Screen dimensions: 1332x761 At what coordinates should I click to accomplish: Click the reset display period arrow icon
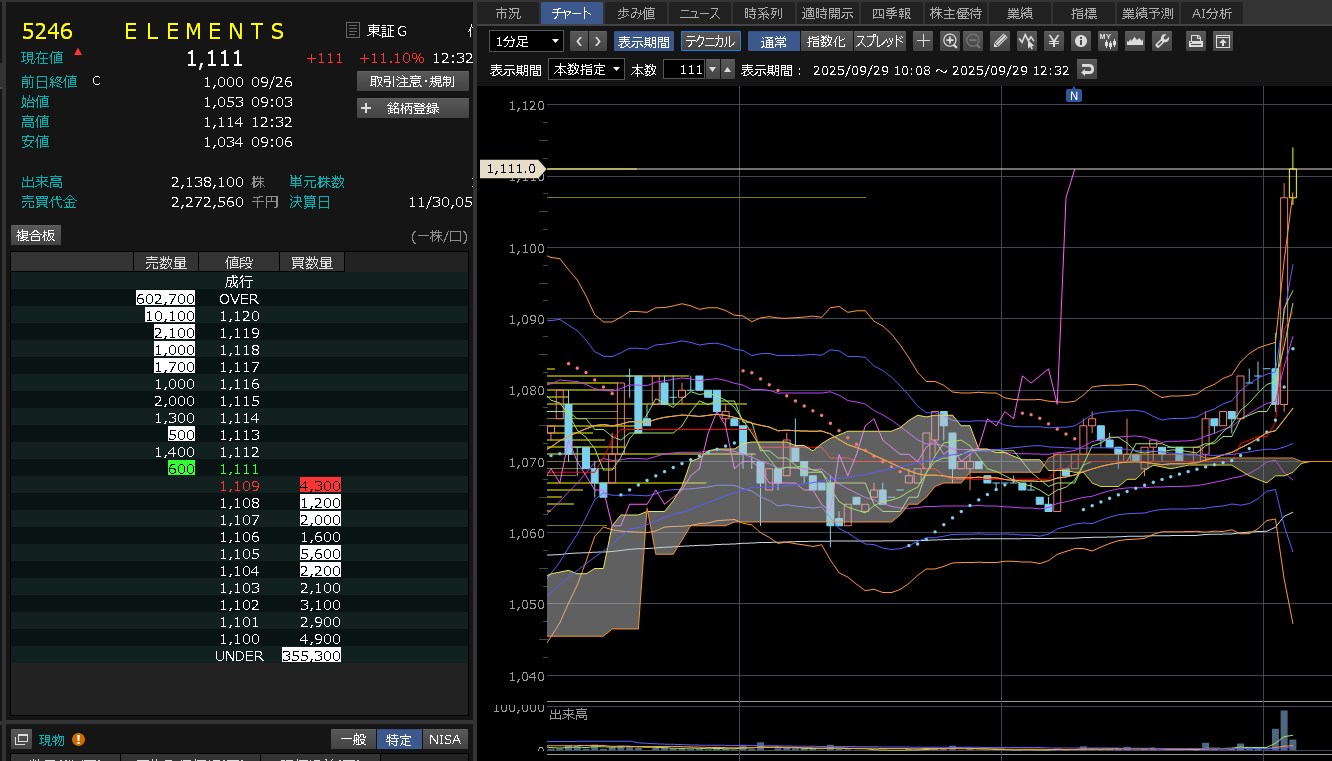(x=1087, y=69)
